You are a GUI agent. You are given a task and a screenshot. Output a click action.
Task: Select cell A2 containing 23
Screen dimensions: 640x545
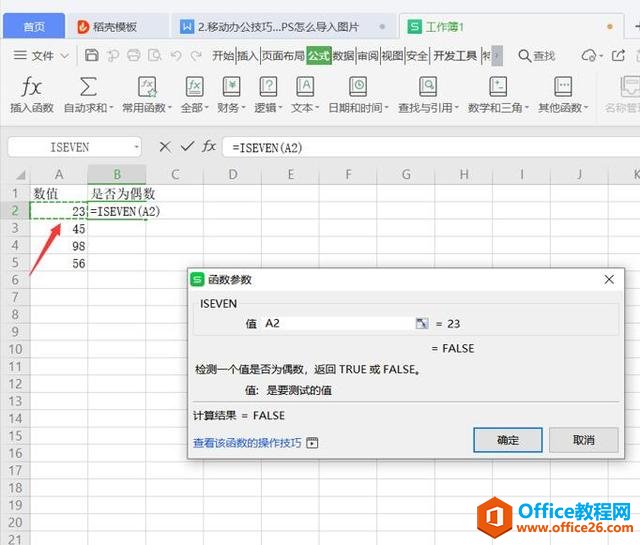click(x=59, y=211)
